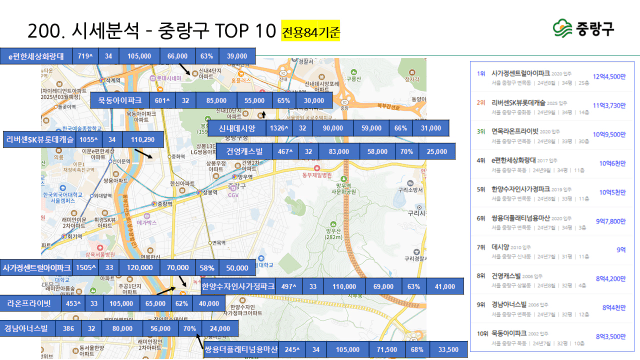Click the 1326 household cell for 신내데시앙

coord(279,128)
